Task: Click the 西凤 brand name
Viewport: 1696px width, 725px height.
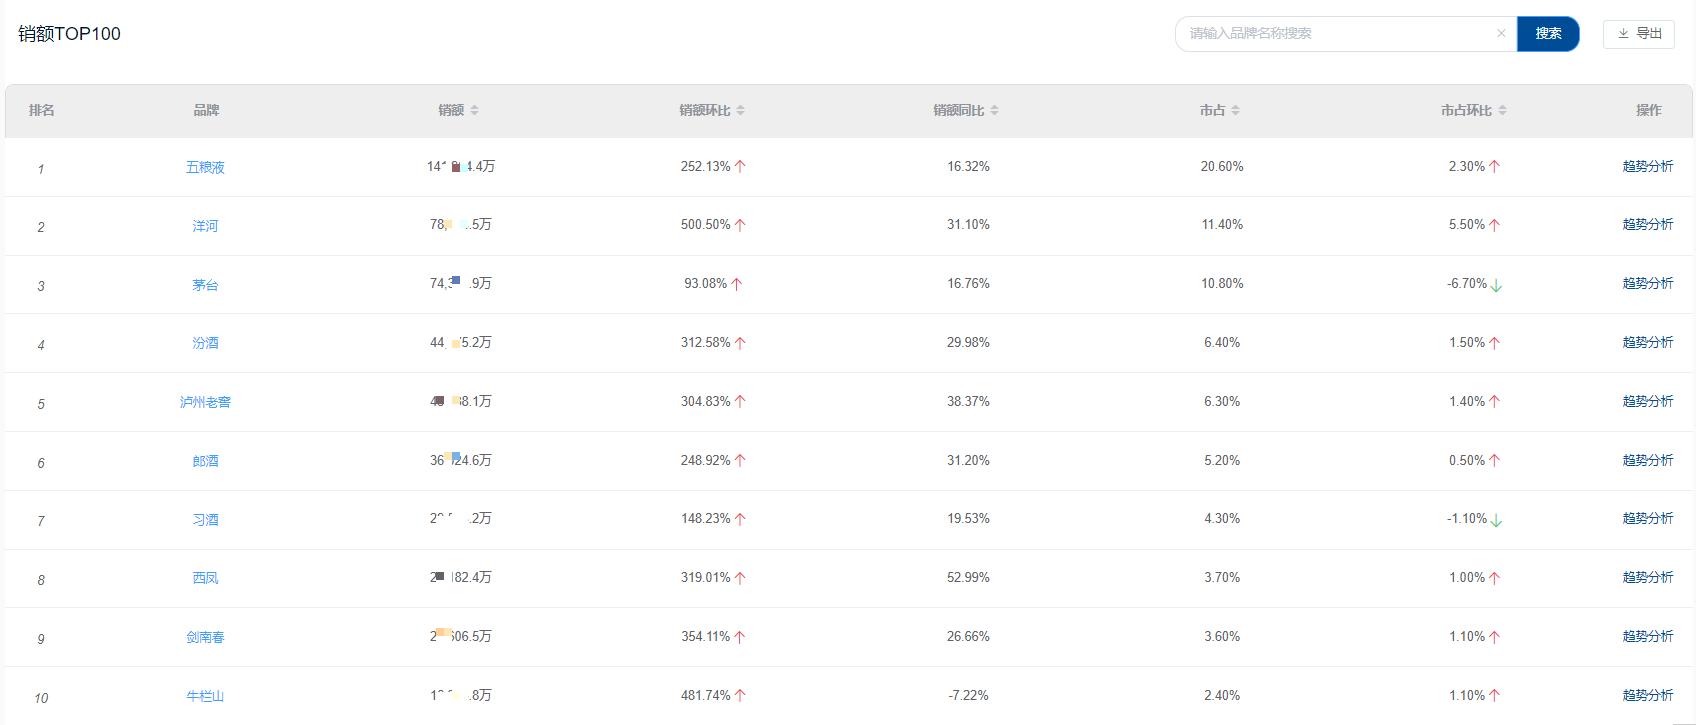Action: coord(205,578)
